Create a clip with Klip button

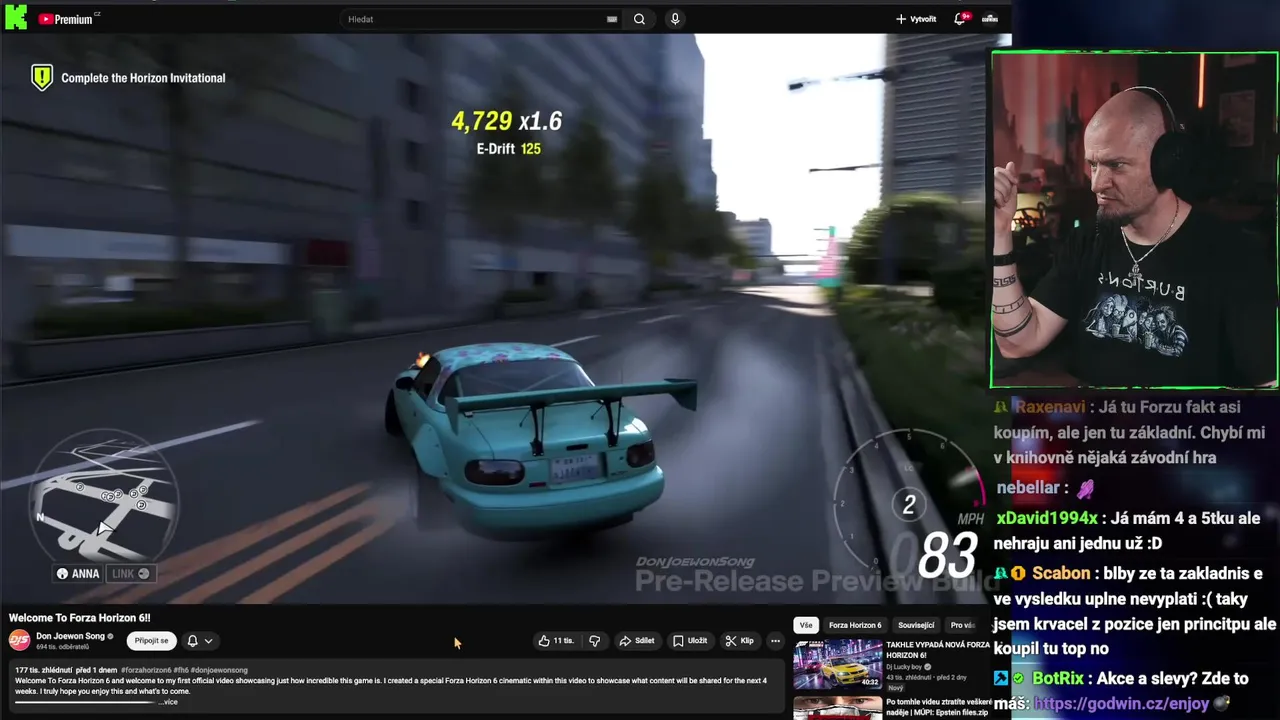pos(740,641)
